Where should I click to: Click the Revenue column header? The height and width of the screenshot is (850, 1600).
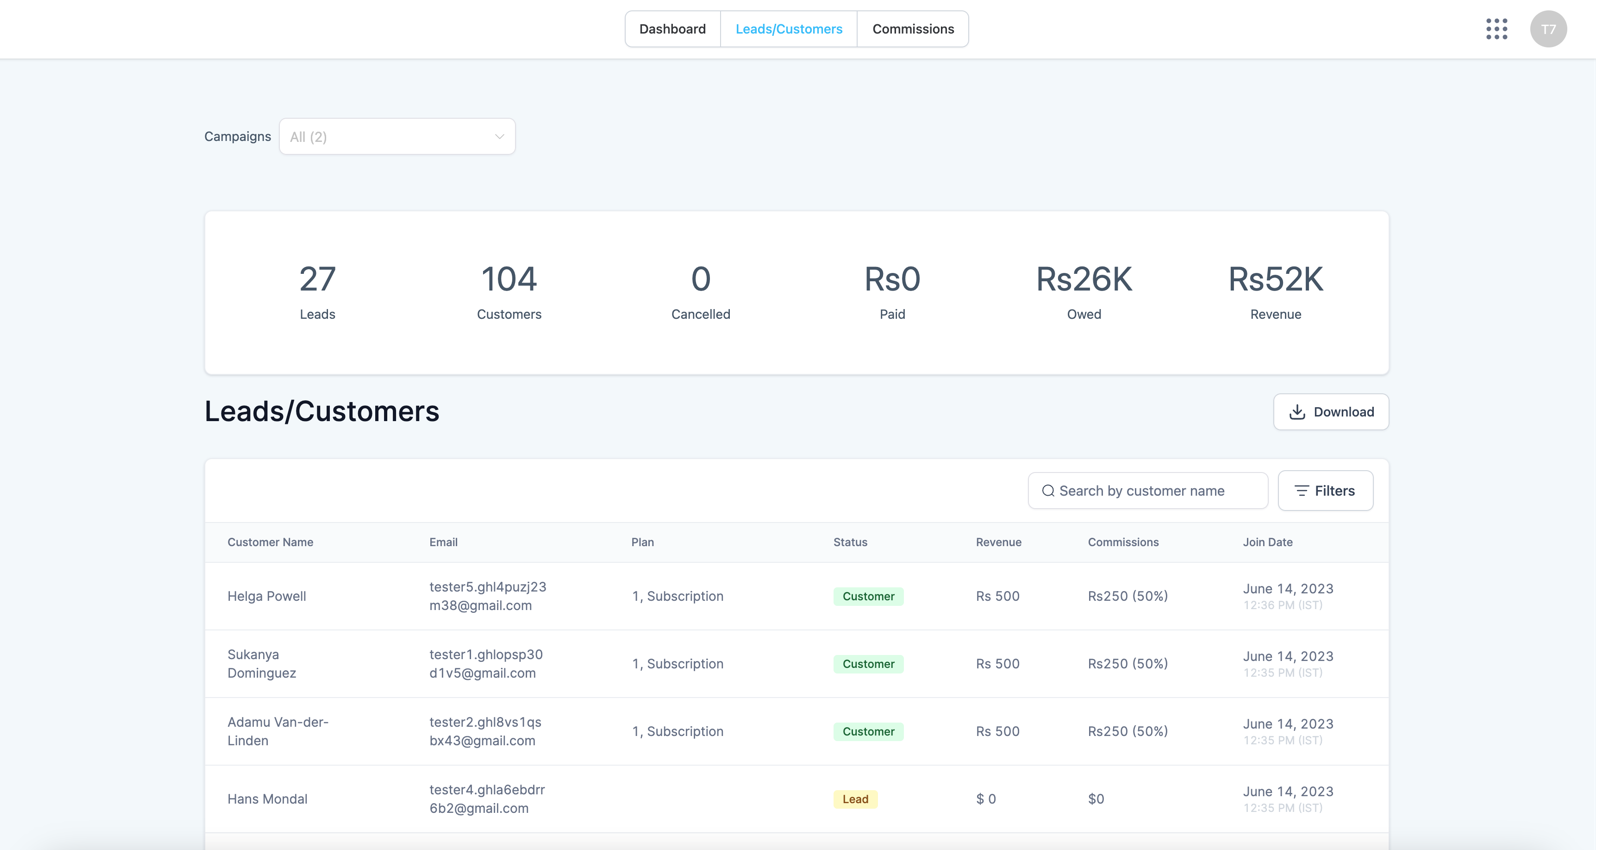[998, 542]
